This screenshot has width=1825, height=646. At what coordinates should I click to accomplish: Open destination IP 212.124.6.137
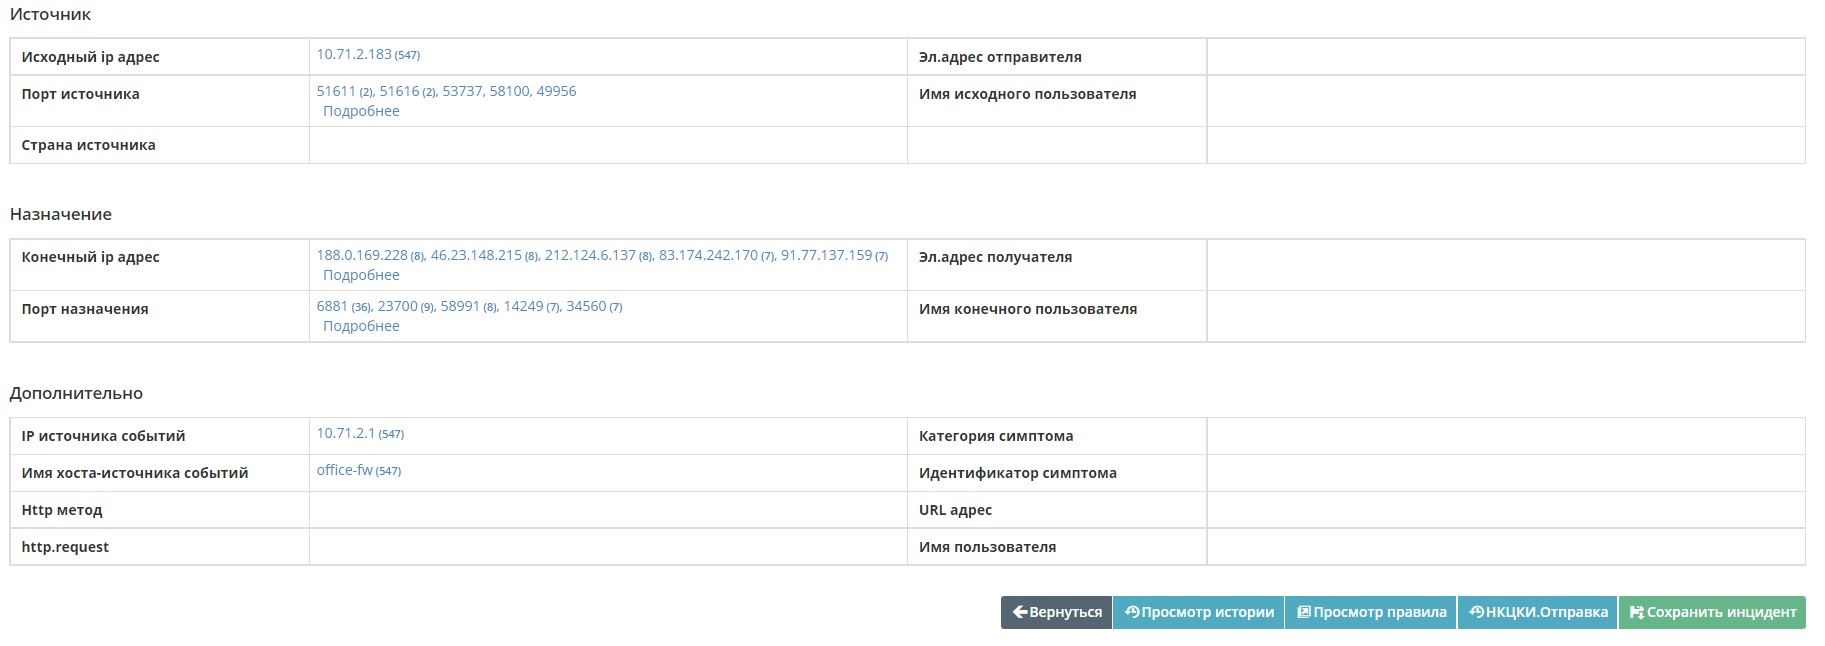[x=590, y=255]
